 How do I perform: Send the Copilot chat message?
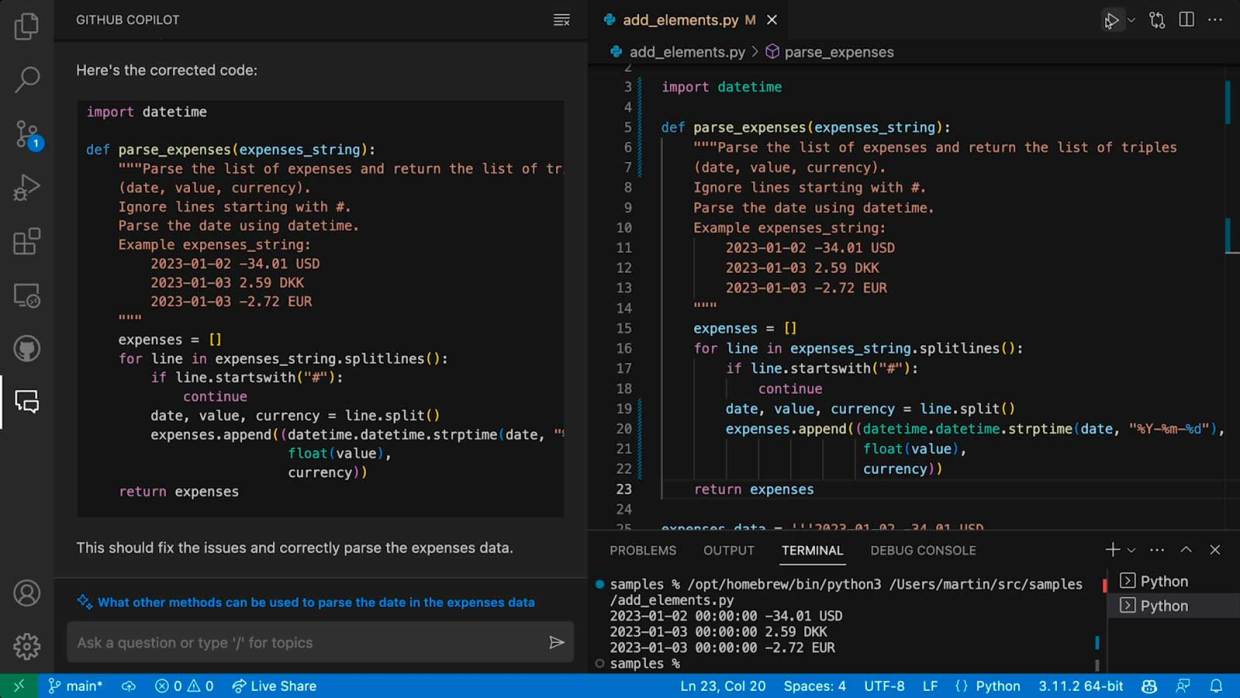point(557,642)
